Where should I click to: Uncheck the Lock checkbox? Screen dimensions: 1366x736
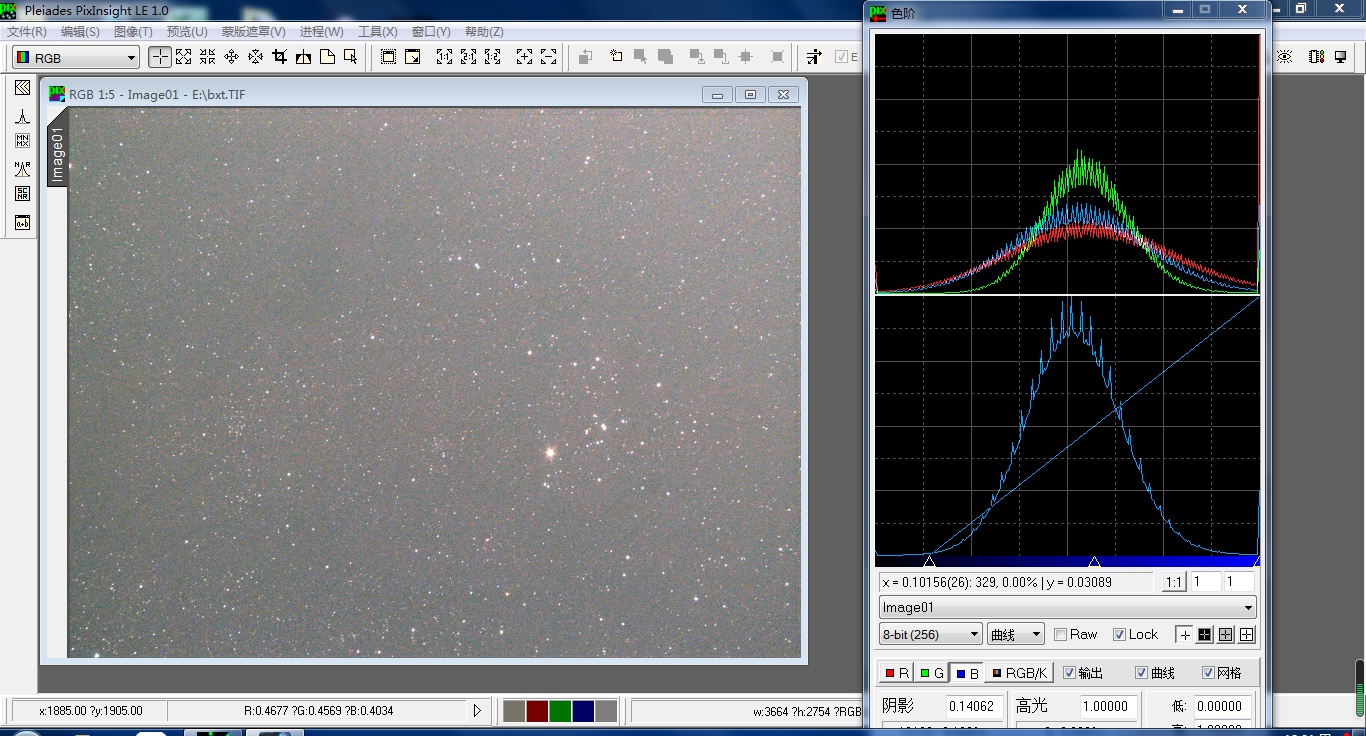click(x=1119, y=634)
